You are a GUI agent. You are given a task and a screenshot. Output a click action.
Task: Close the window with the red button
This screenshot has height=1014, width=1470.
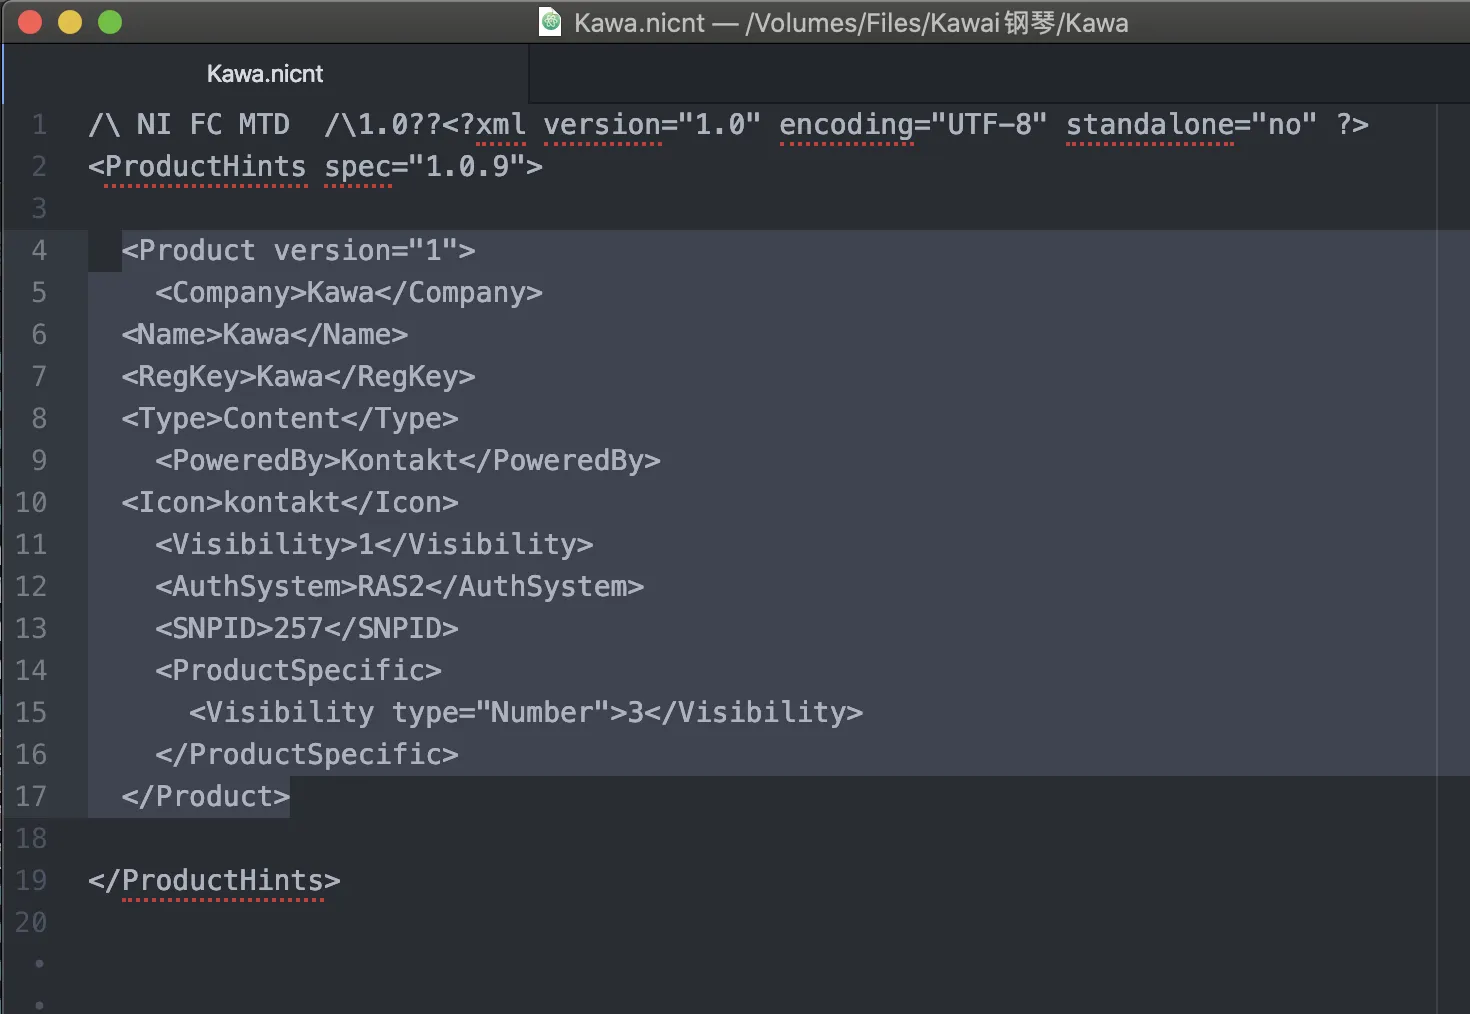point(30,22)
